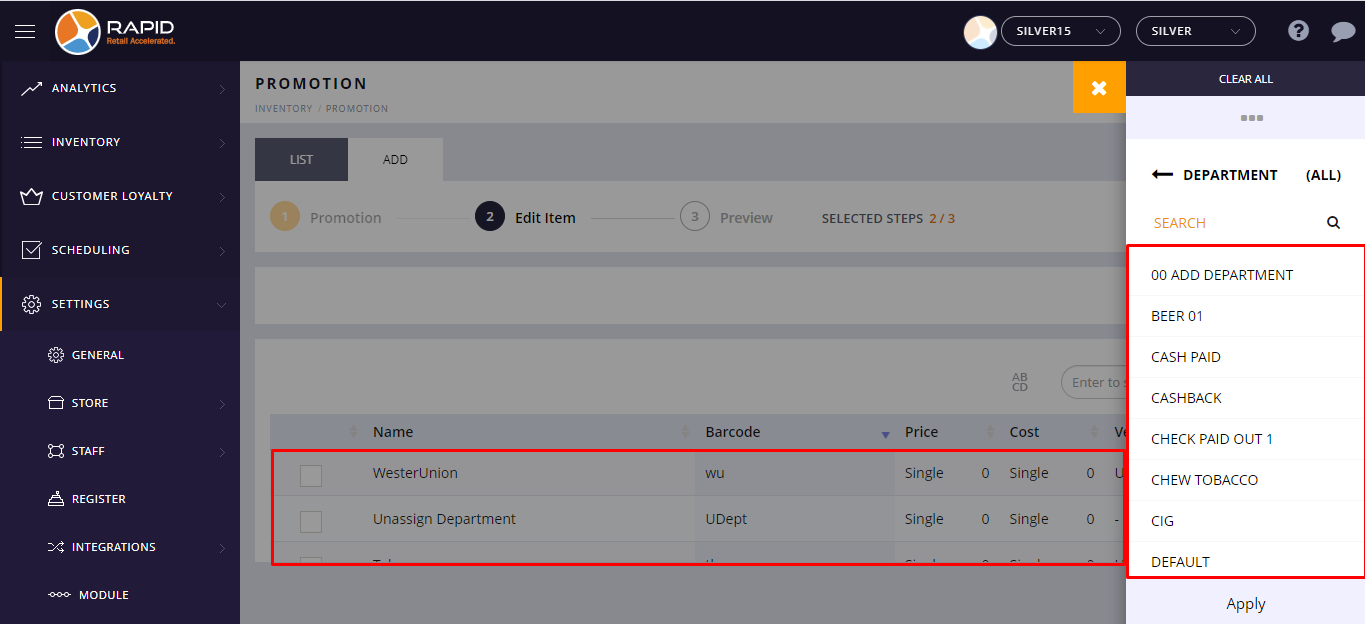
Task: Select BEER 01 department
Action: tap(1177, 316)
